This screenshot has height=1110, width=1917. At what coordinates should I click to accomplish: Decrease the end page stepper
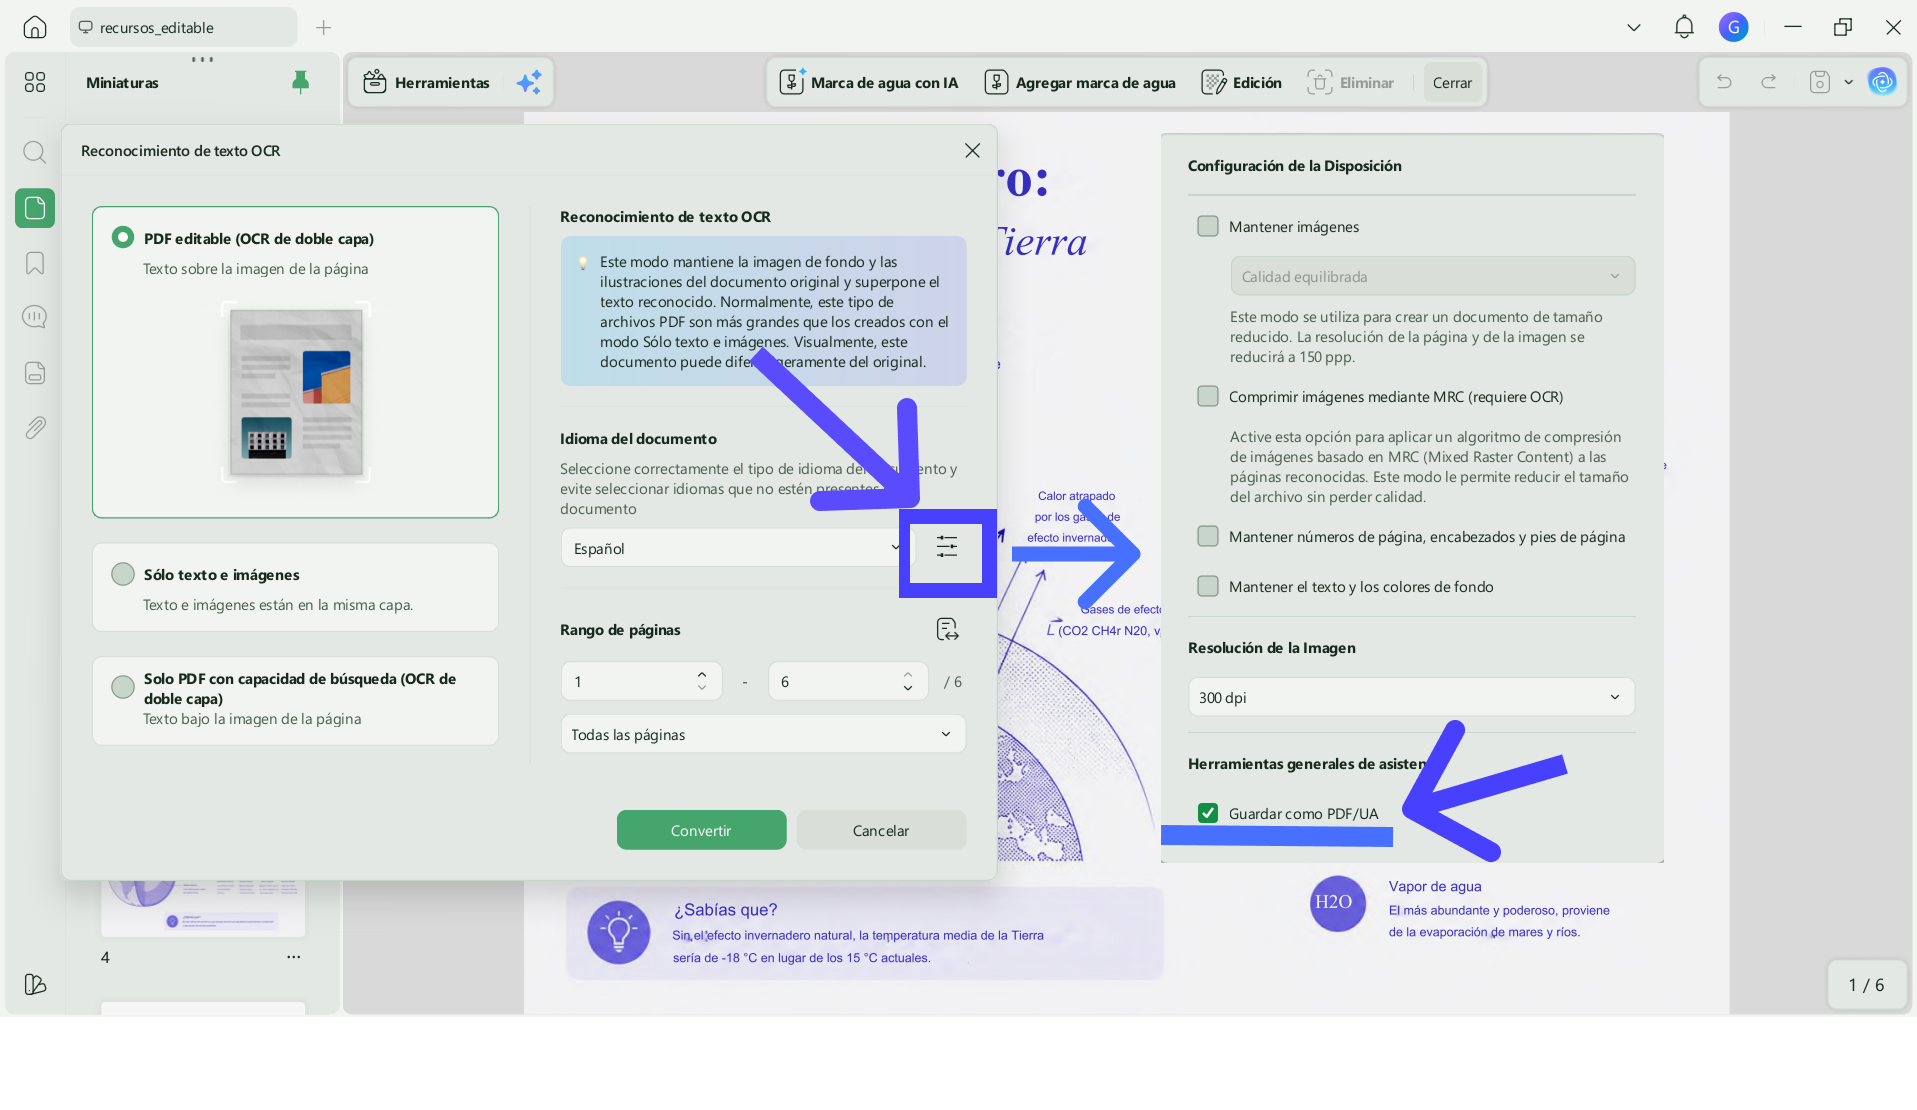point(908,688)
